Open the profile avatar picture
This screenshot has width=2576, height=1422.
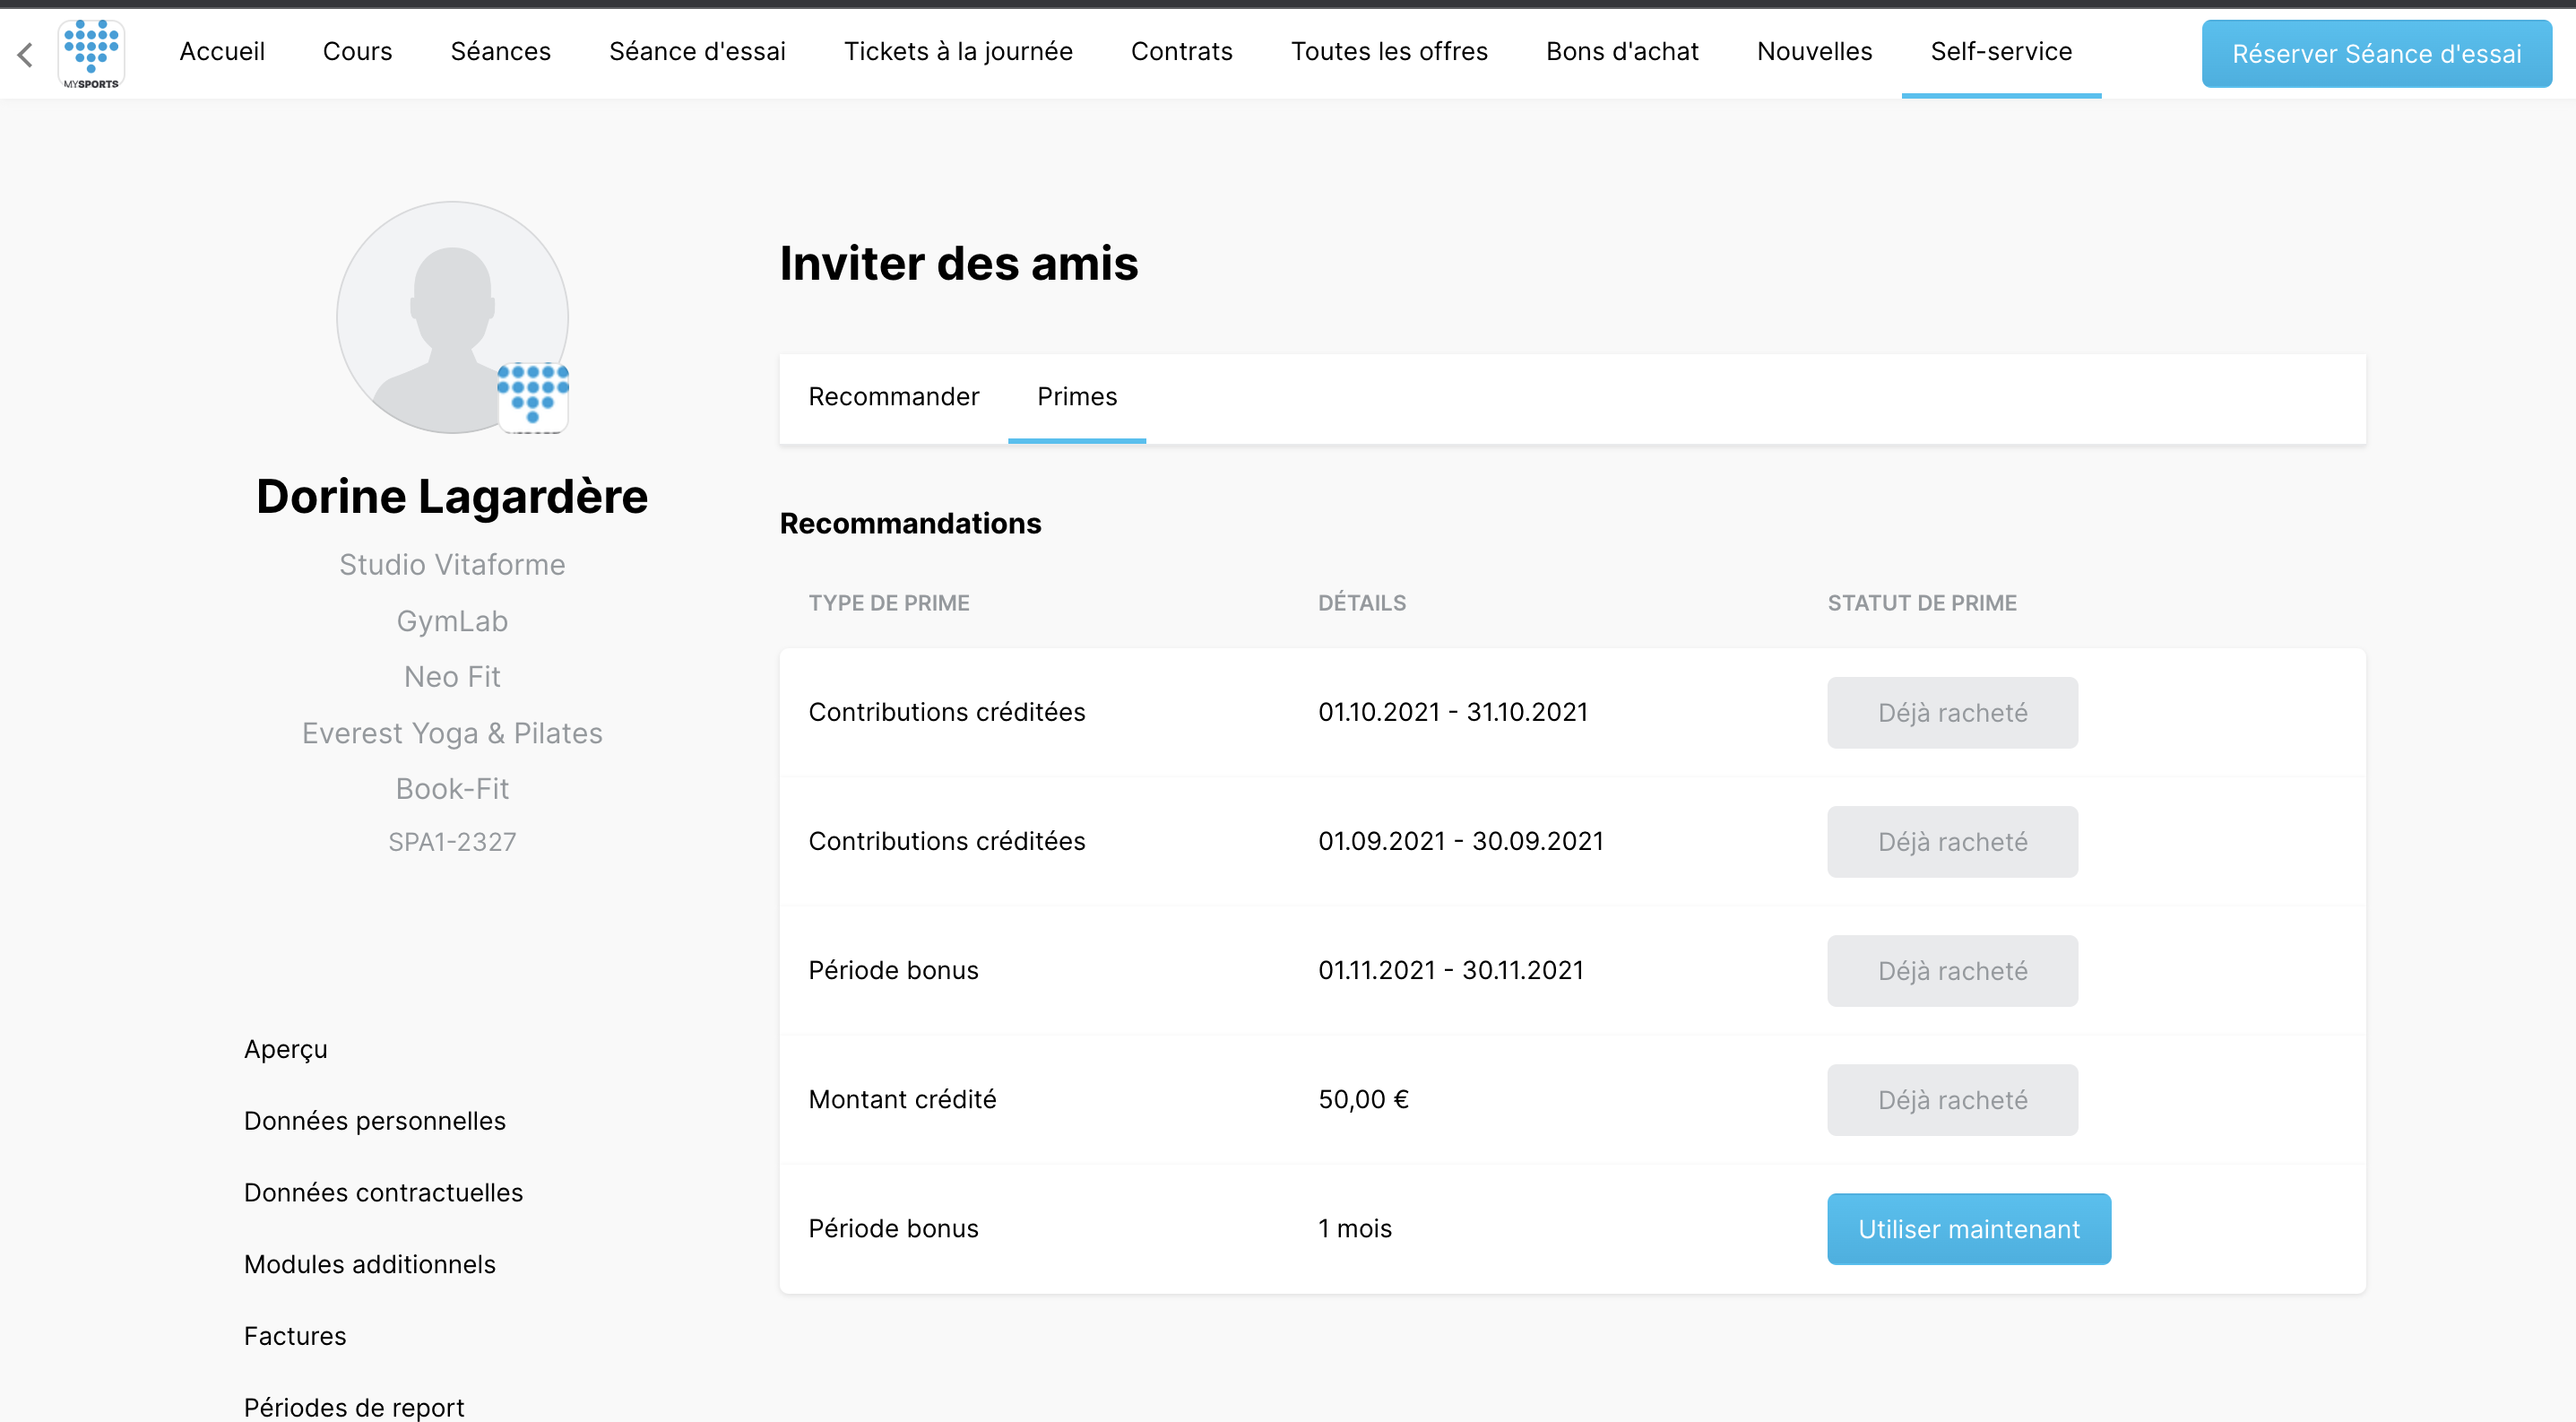[x=452, y=317]
